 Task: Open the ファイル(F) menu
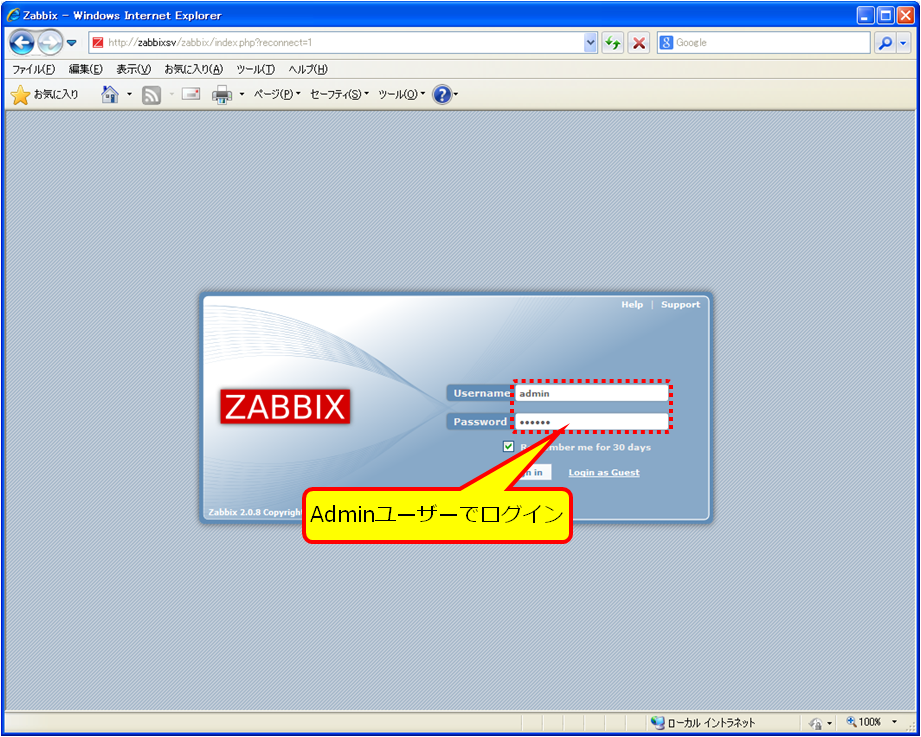33,69
